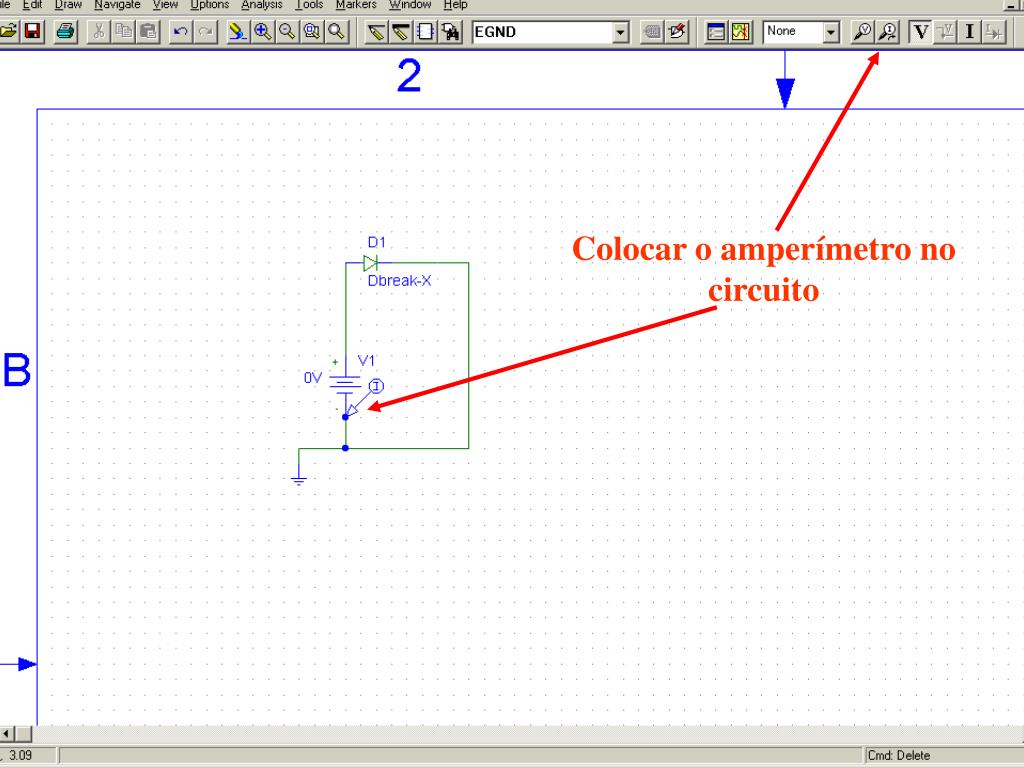The height and width of the screenshot is (768, 1024).
Task: Select the 0V source value label
Action: (313, 378)
